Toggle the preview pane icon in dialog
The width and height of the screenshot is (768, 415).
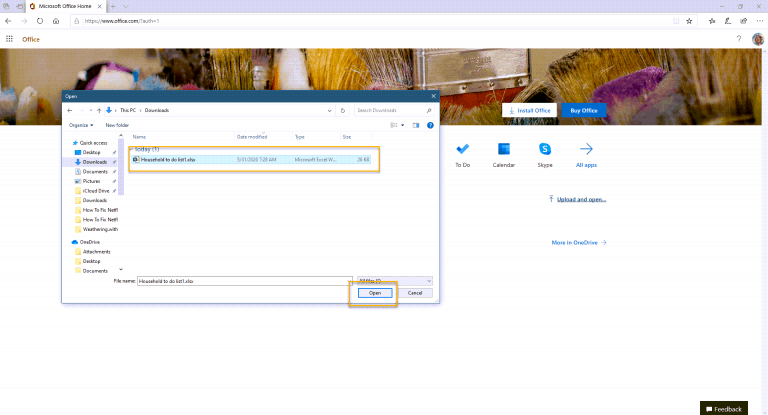416,125
